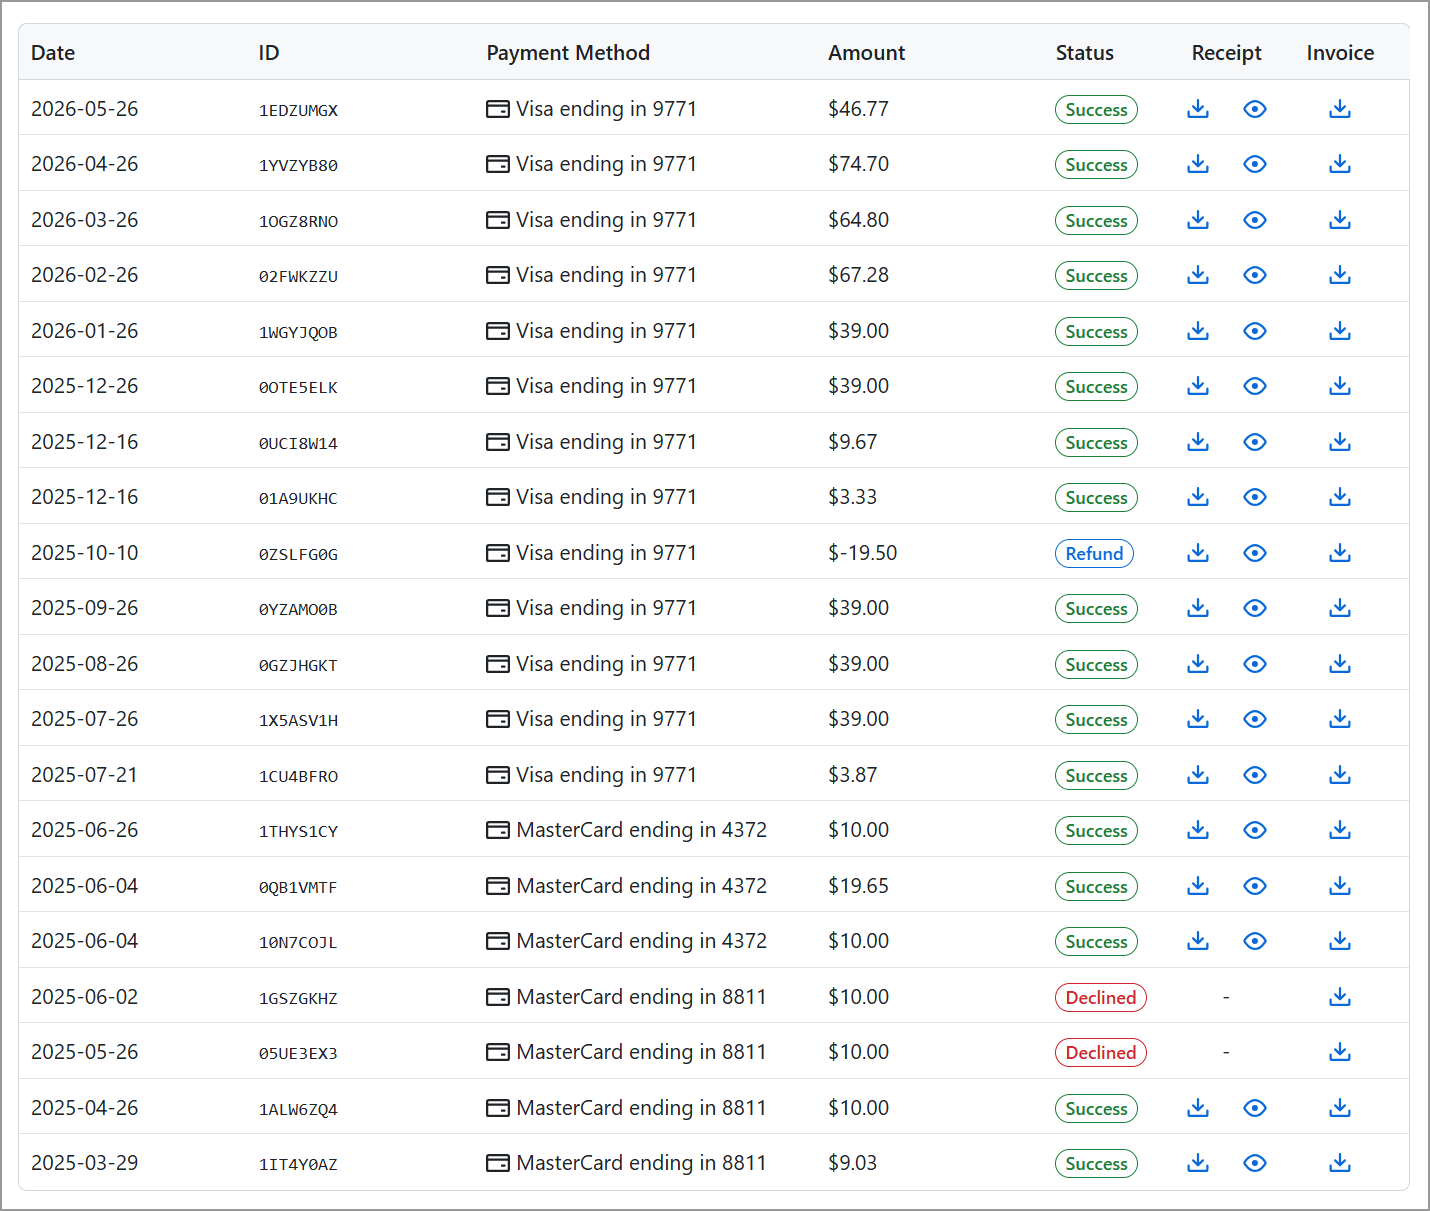View receipt for the $-19.50 refund
1430x1211 pixels.
1255,553
